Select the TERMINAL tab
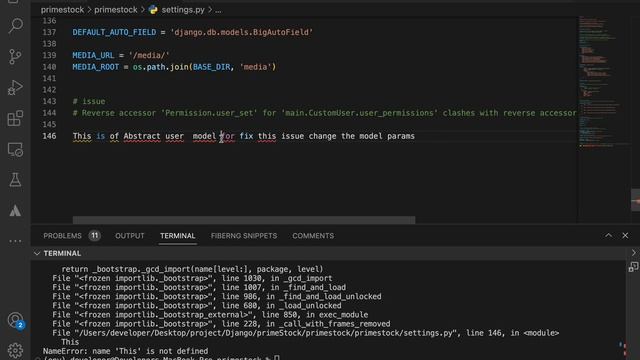The width and height of the screenshot is (640, 360). pyautogui.click(x=178, y=236)
